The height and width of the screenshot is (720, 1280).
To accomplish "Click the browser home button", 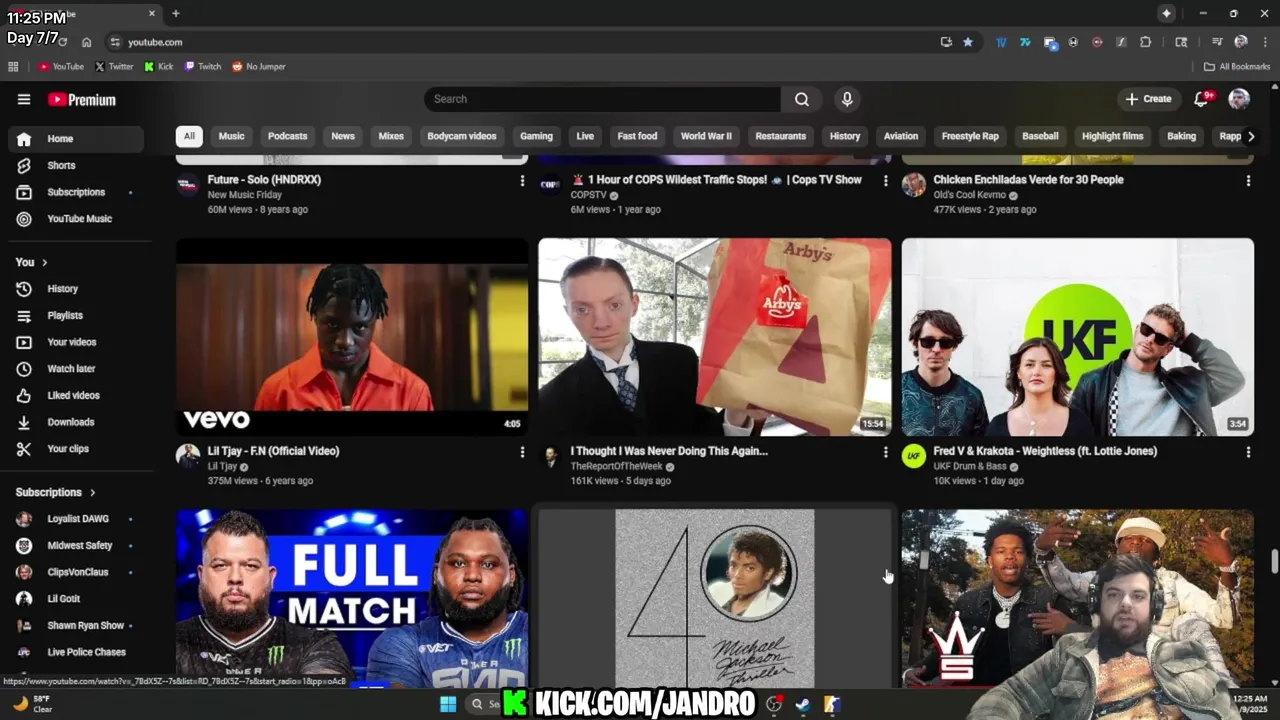I will pos(87,42).
